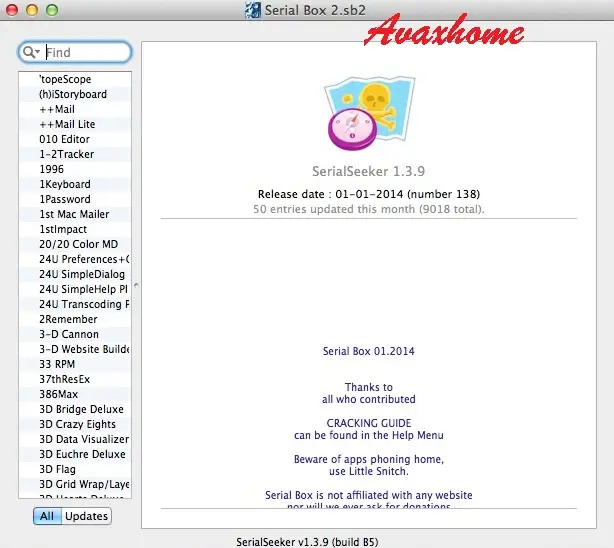Select the 24U SimpleHelp entry
This screenshot has width=614, height=548.
(x=75, y=289)
